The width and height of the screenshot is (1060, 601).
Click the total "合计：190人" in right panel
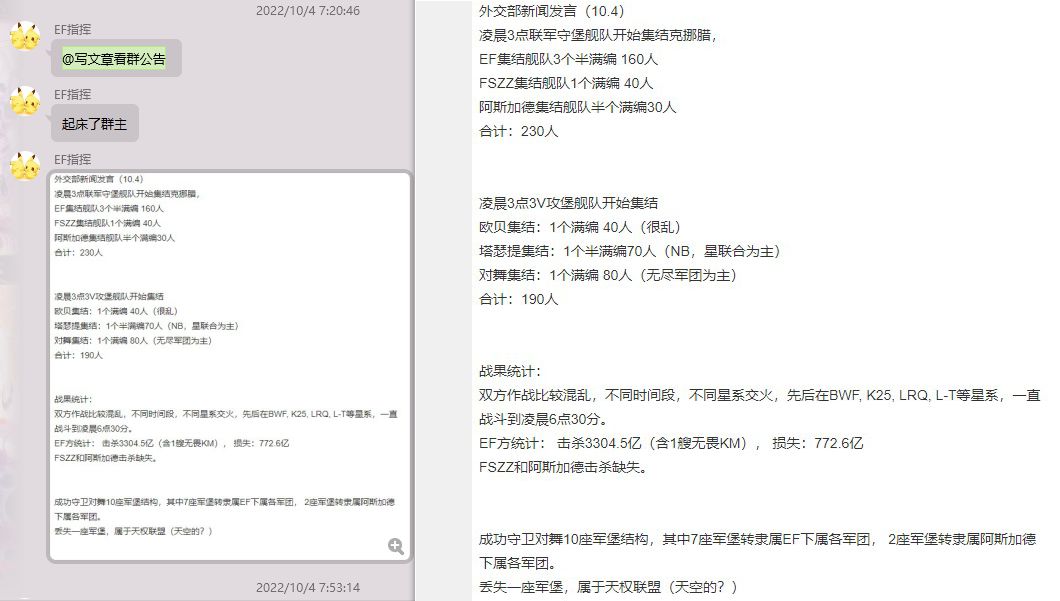519,299
